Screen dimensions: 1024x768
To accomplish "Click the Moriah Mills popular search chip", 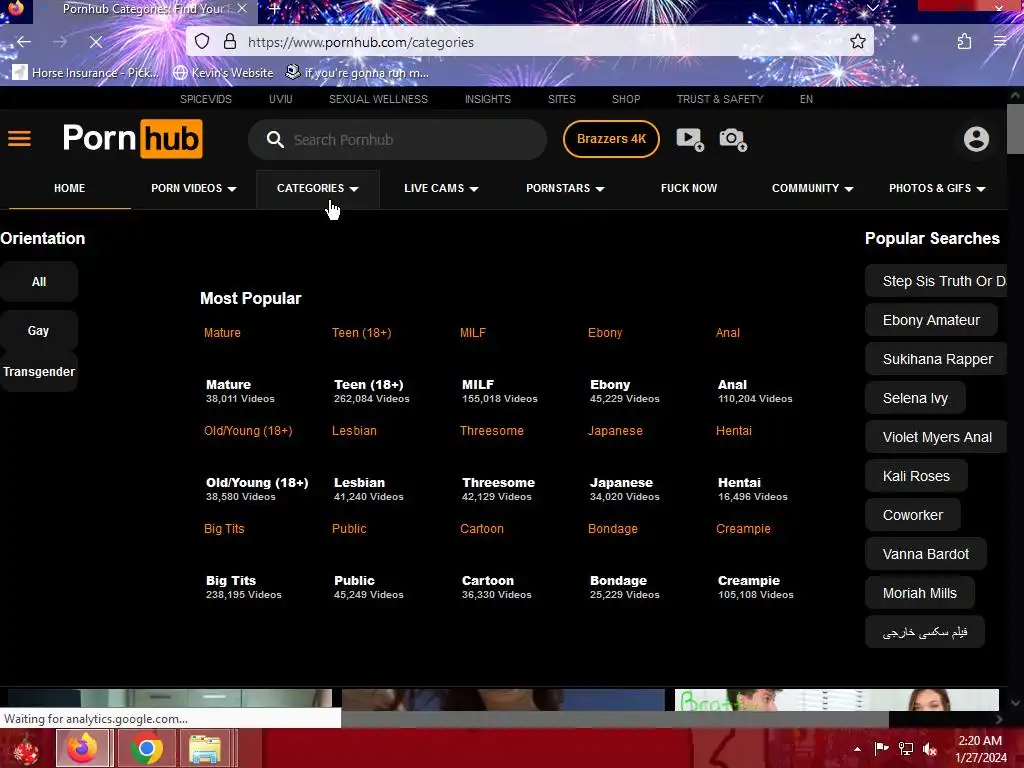I will (x=920, y=593).
